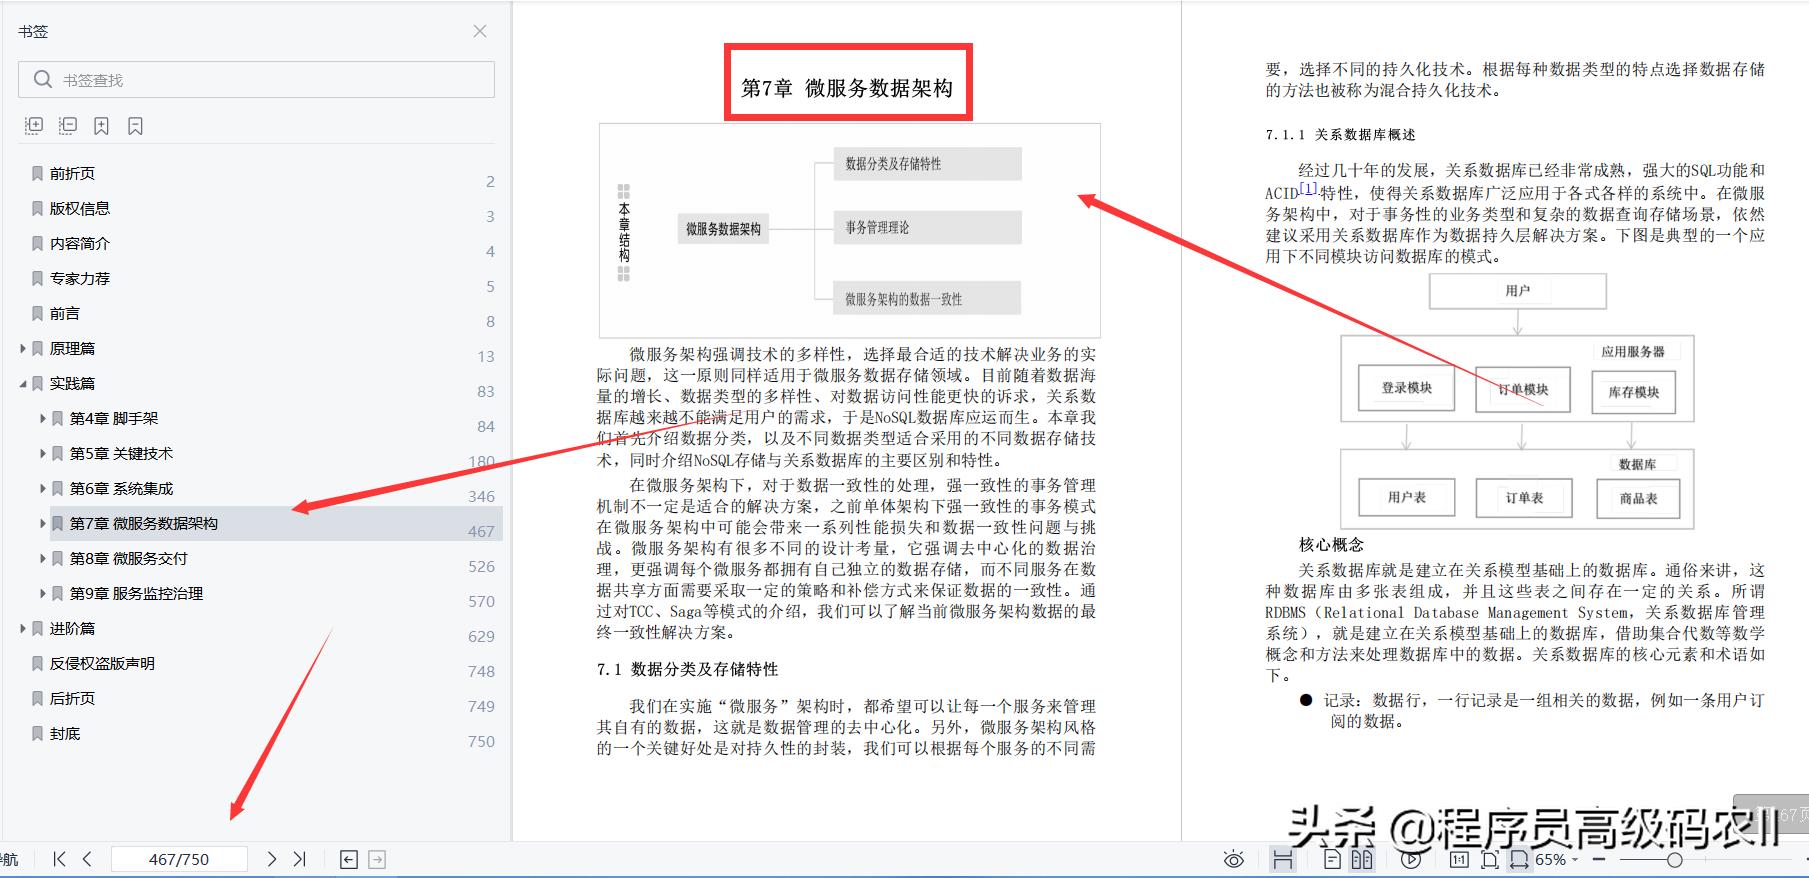Screen dimensions: 1809x878
Task: Select the 第6章 系统集成 bookmark label
Action: [121, 488]
